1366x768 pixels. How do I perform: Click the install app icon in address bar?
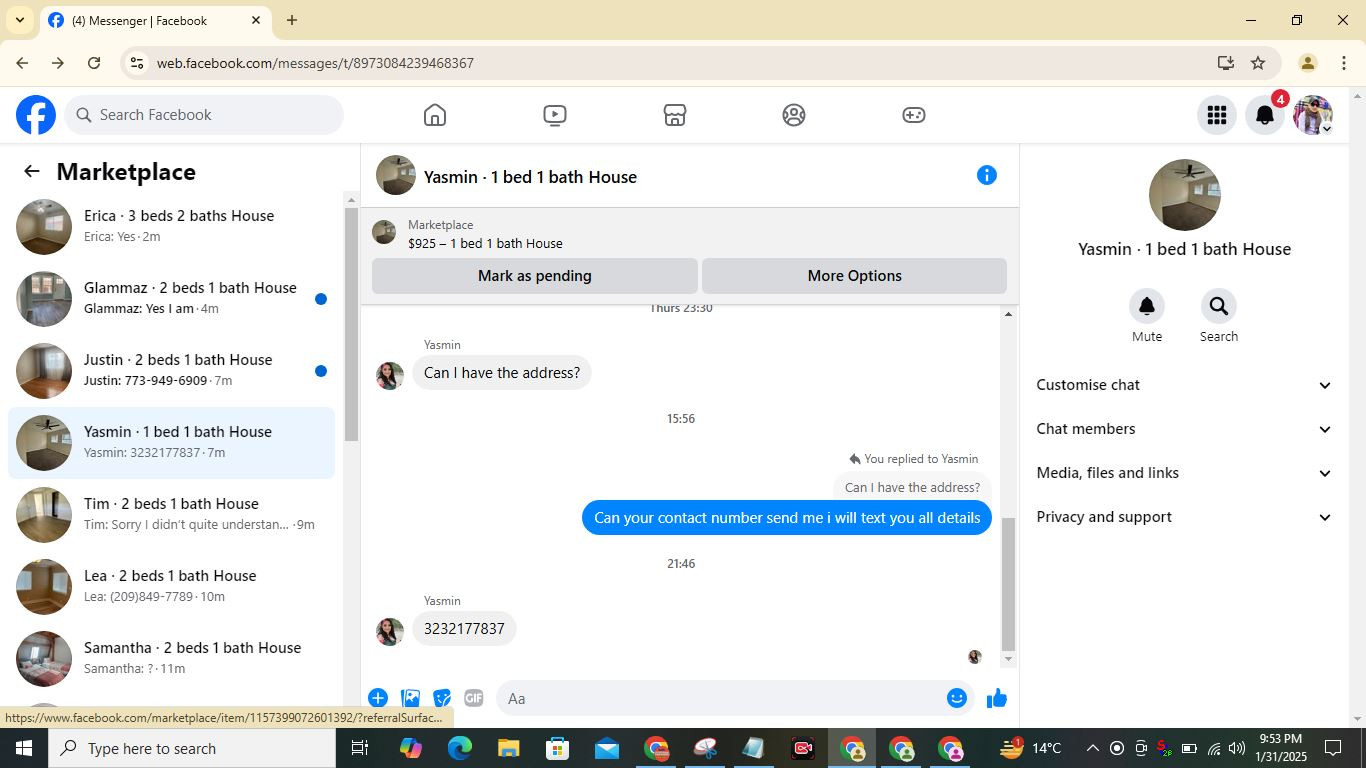tap(1226, 63)
